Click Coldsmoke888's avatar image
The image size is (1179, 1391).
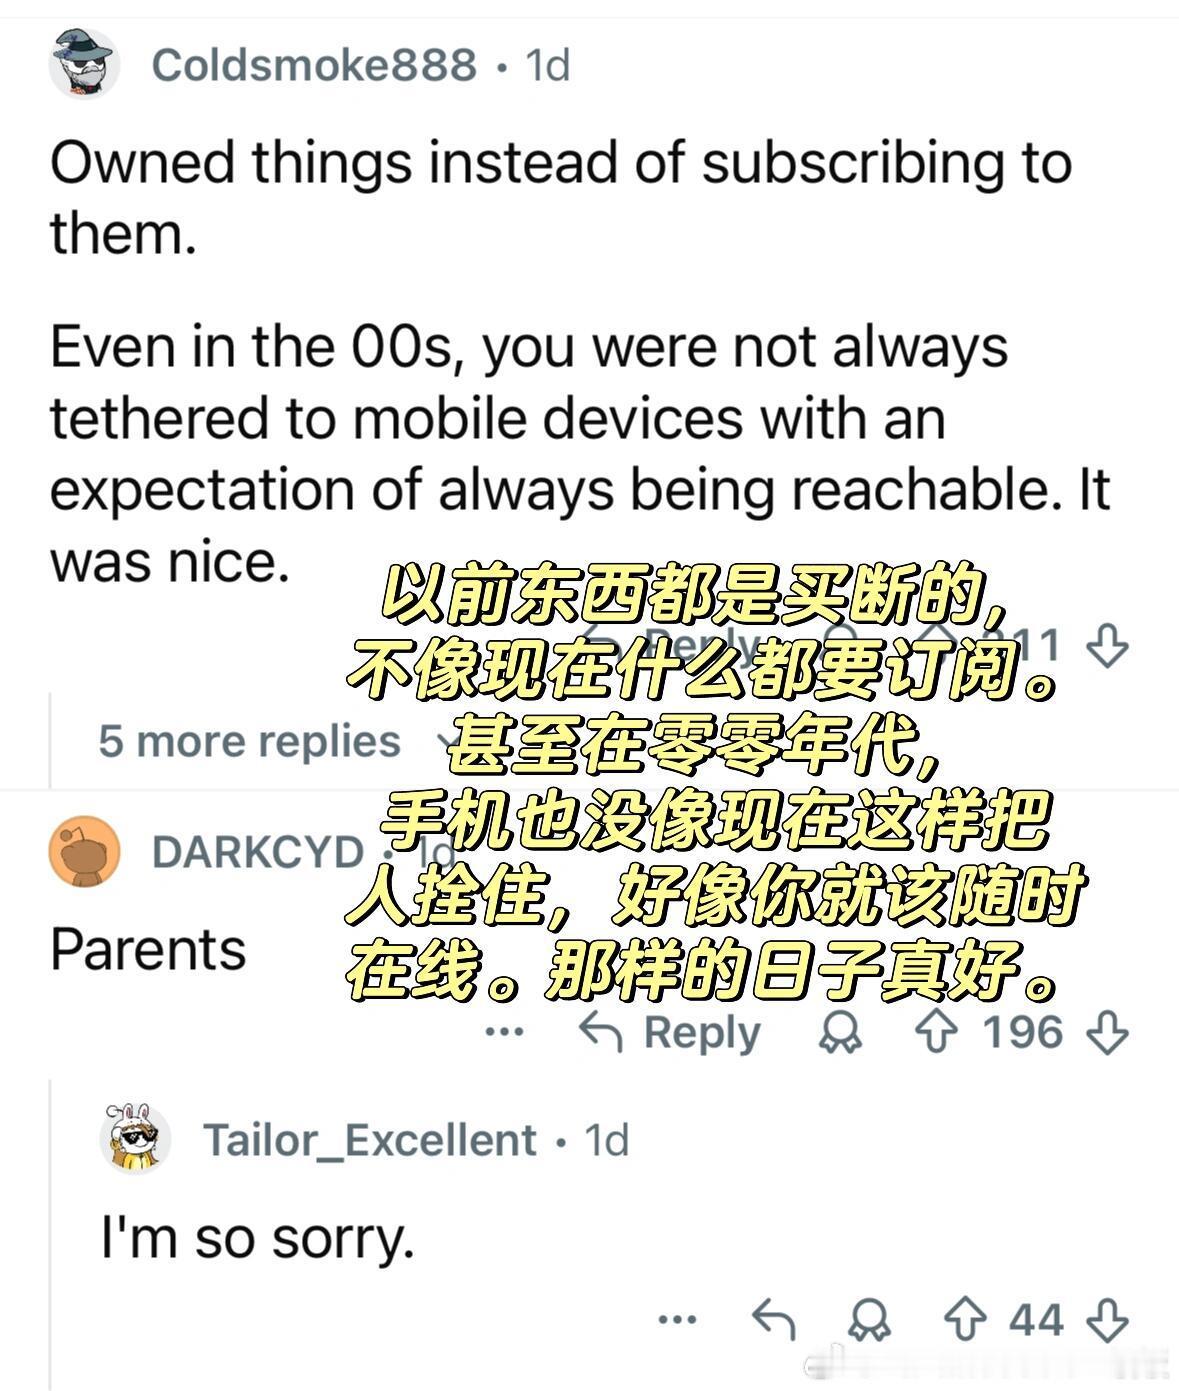coord(85,64)
